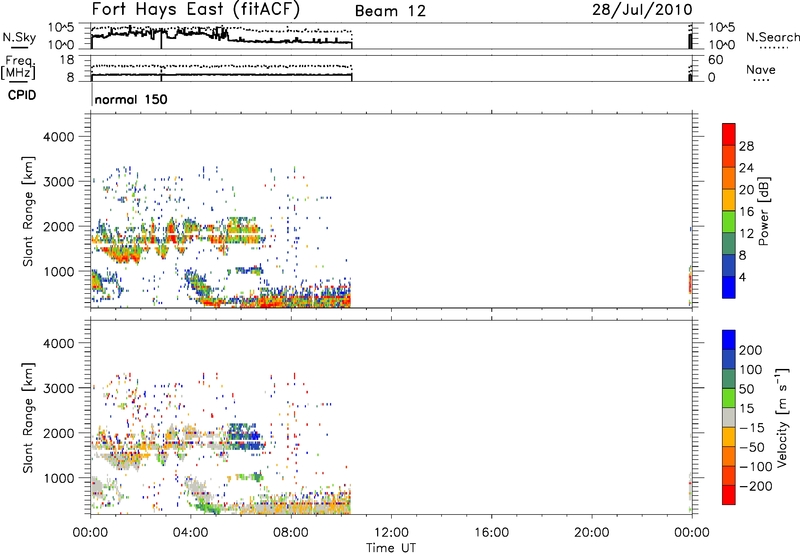Click the date '28/Jul/2010'

tap(642, 10)
